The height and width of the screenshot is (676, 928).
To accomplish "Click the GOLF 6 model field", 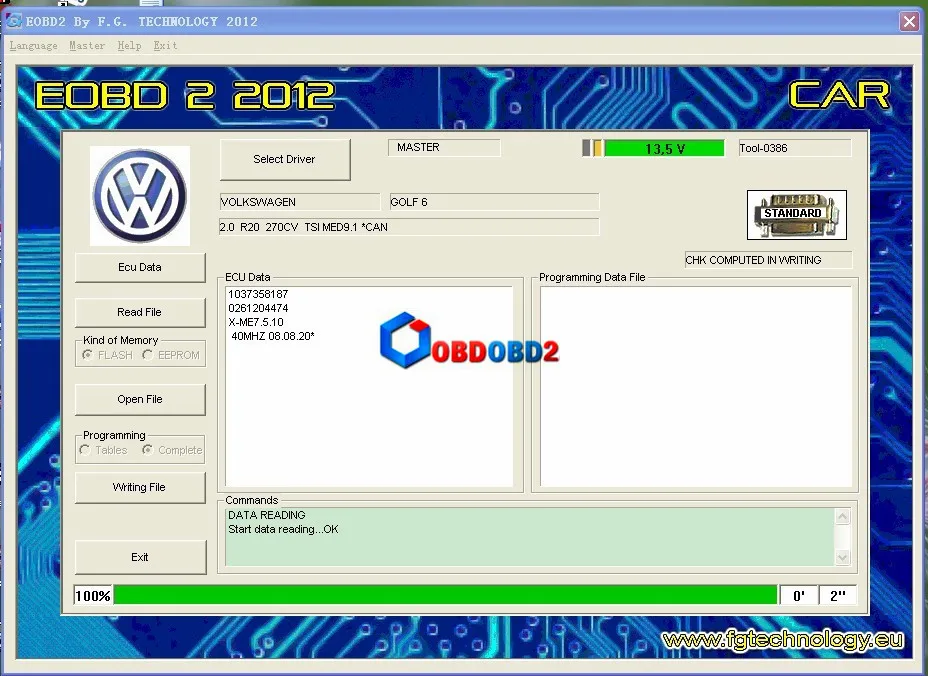I will tap(494, 202).
